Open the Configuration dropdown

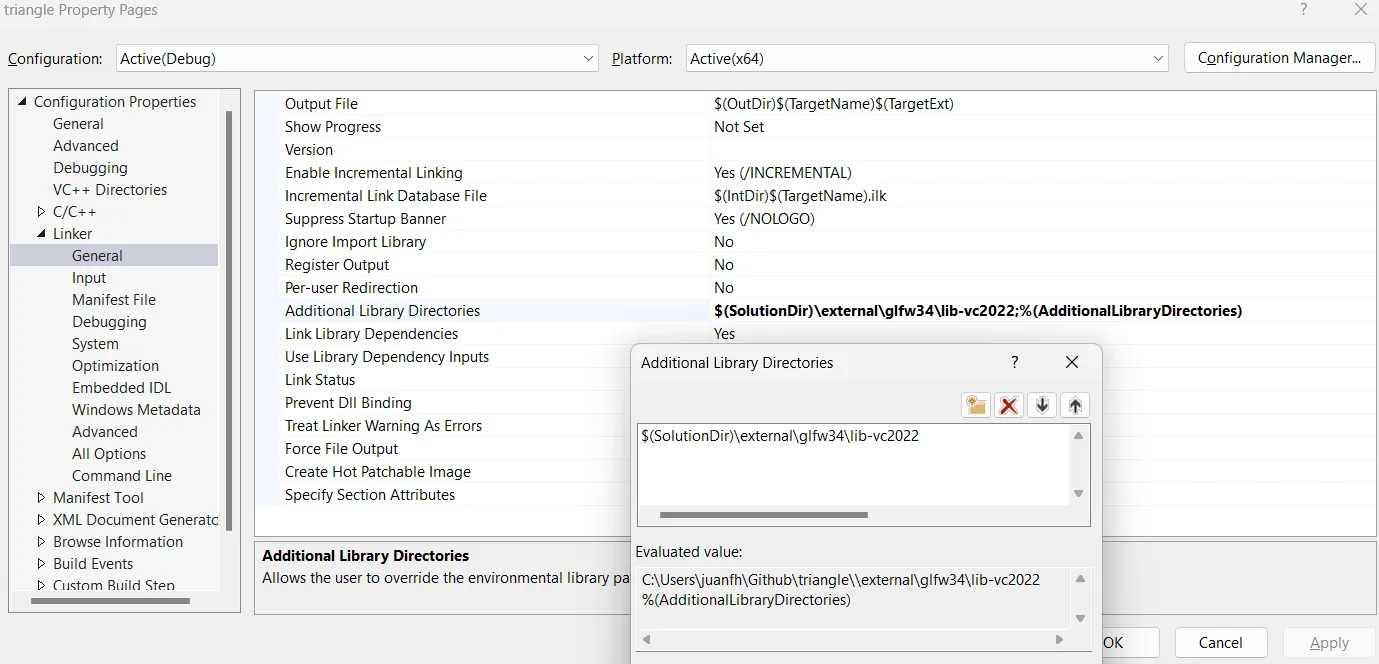point(588,58)
